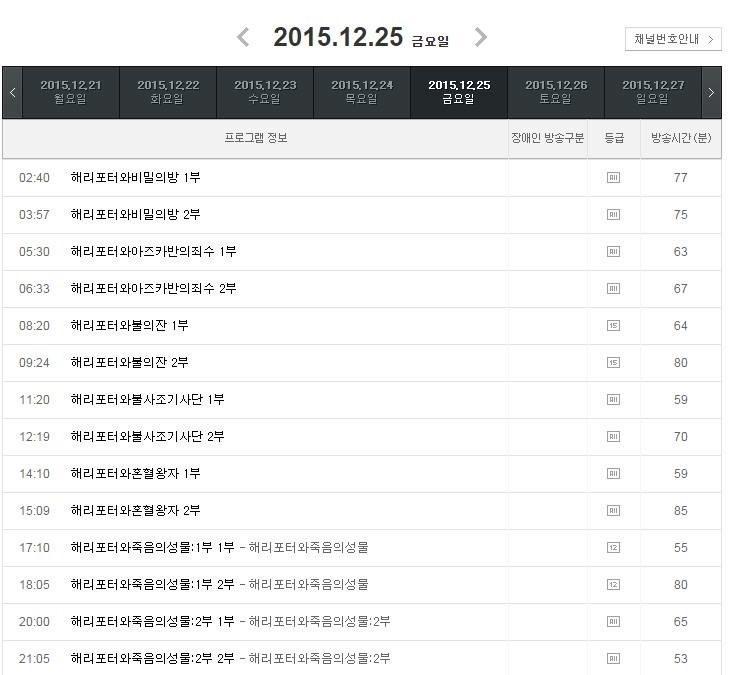Viewport: 738px width, 675px height.
Task: Select the 2015.12.22 화요일 tab
Action: [168, 92]
